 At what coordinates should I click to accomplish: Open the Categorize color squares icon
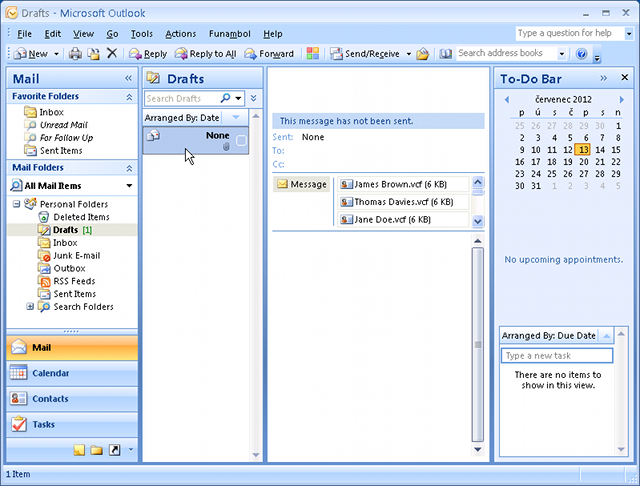(x=312, y=54)
